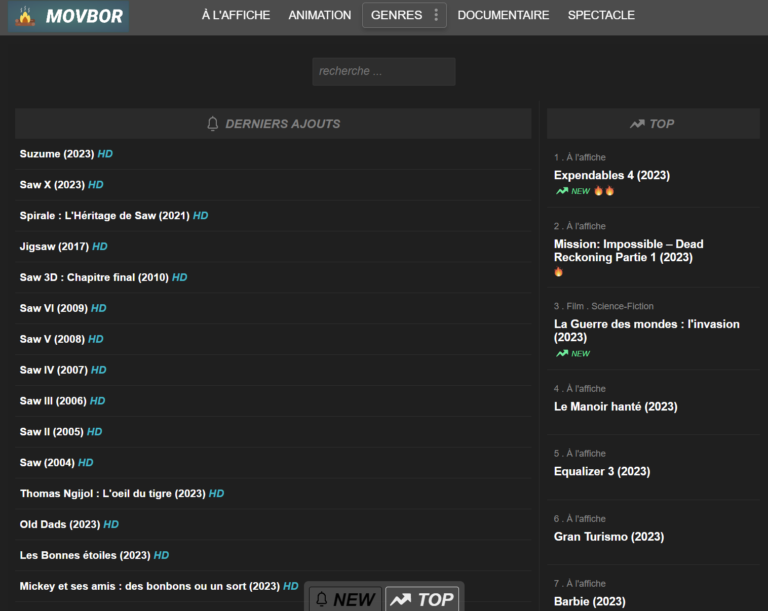
Task: Open Gran Turismo (2023) from top list
Action: pos(608,537)
